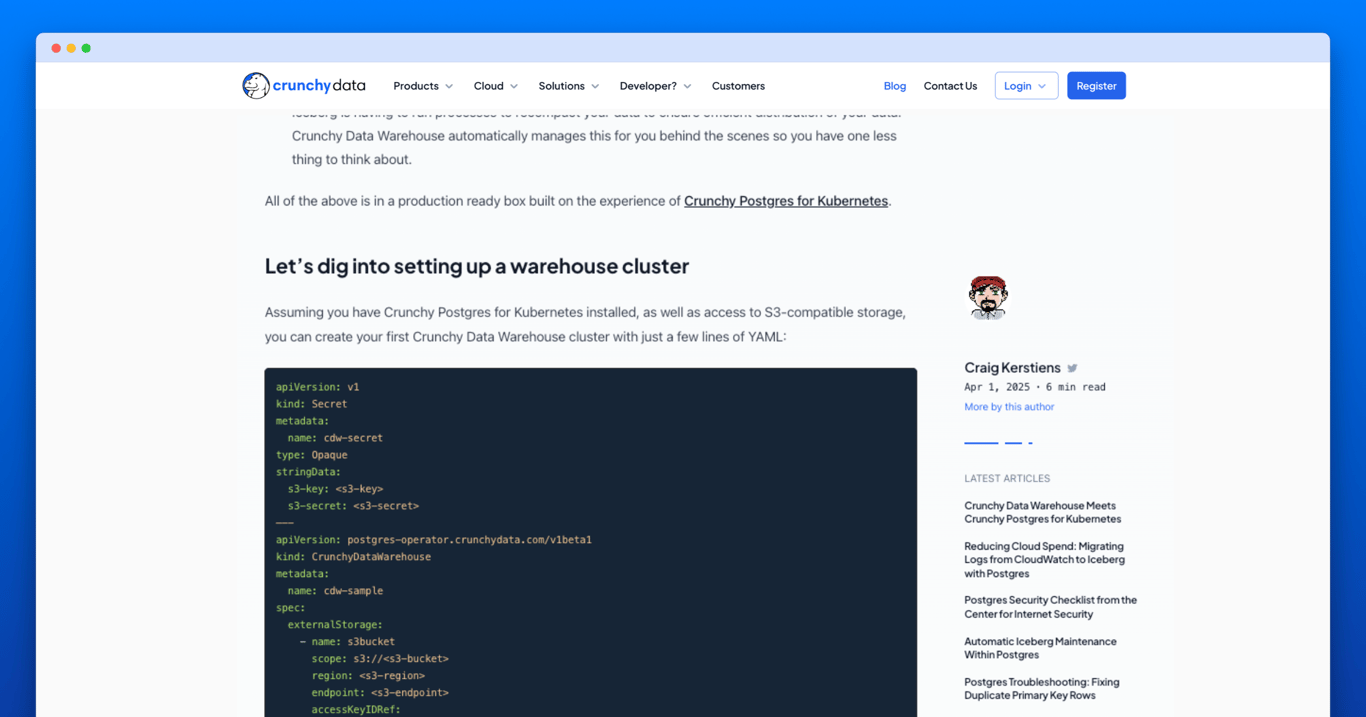Open article Reducing Cloud Spend: Migrating Logs

[1044, 560]
